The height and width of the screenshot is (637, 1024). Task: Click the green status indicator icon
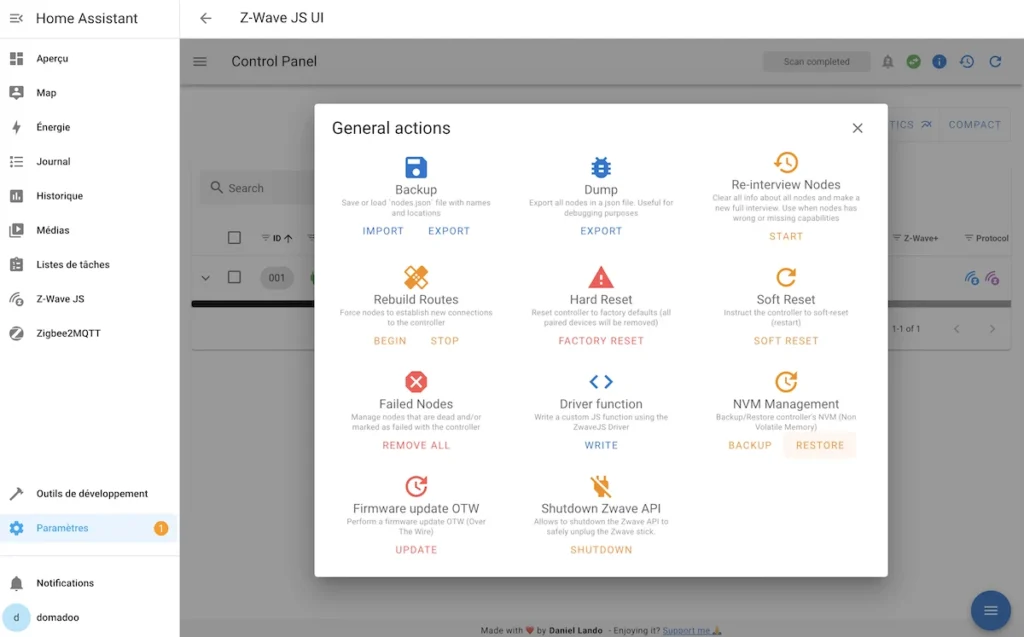tap(914, 61)
